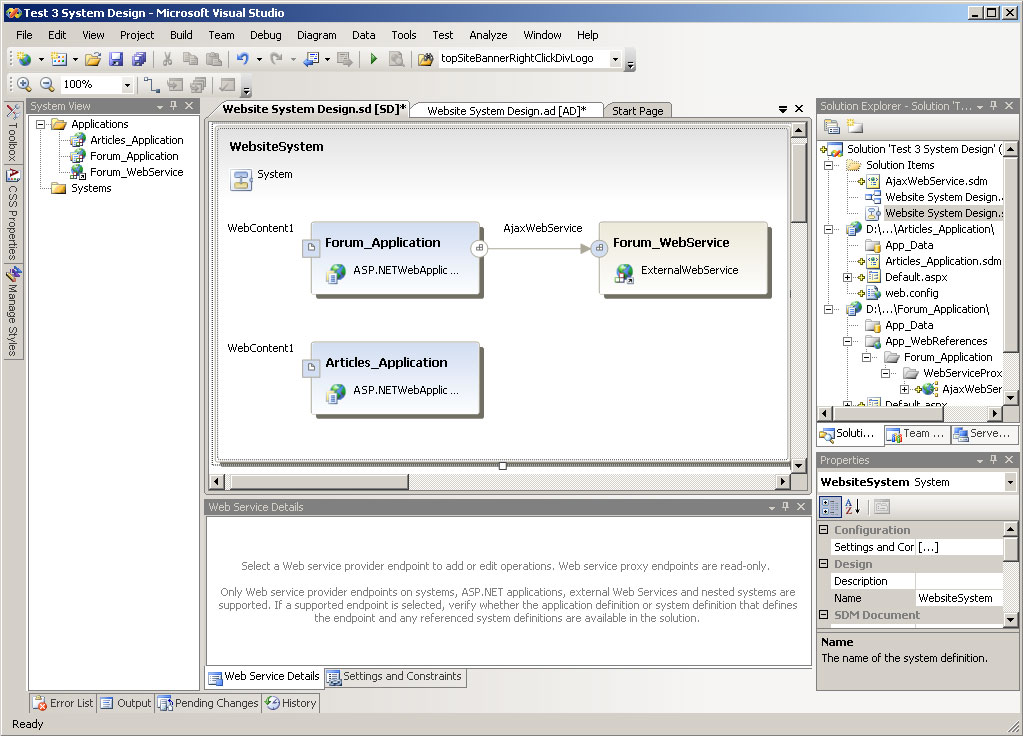Viewport: 1023px width, 736px height.
Task: Open the Manage Styles side panel
Action: pos(12,311)
